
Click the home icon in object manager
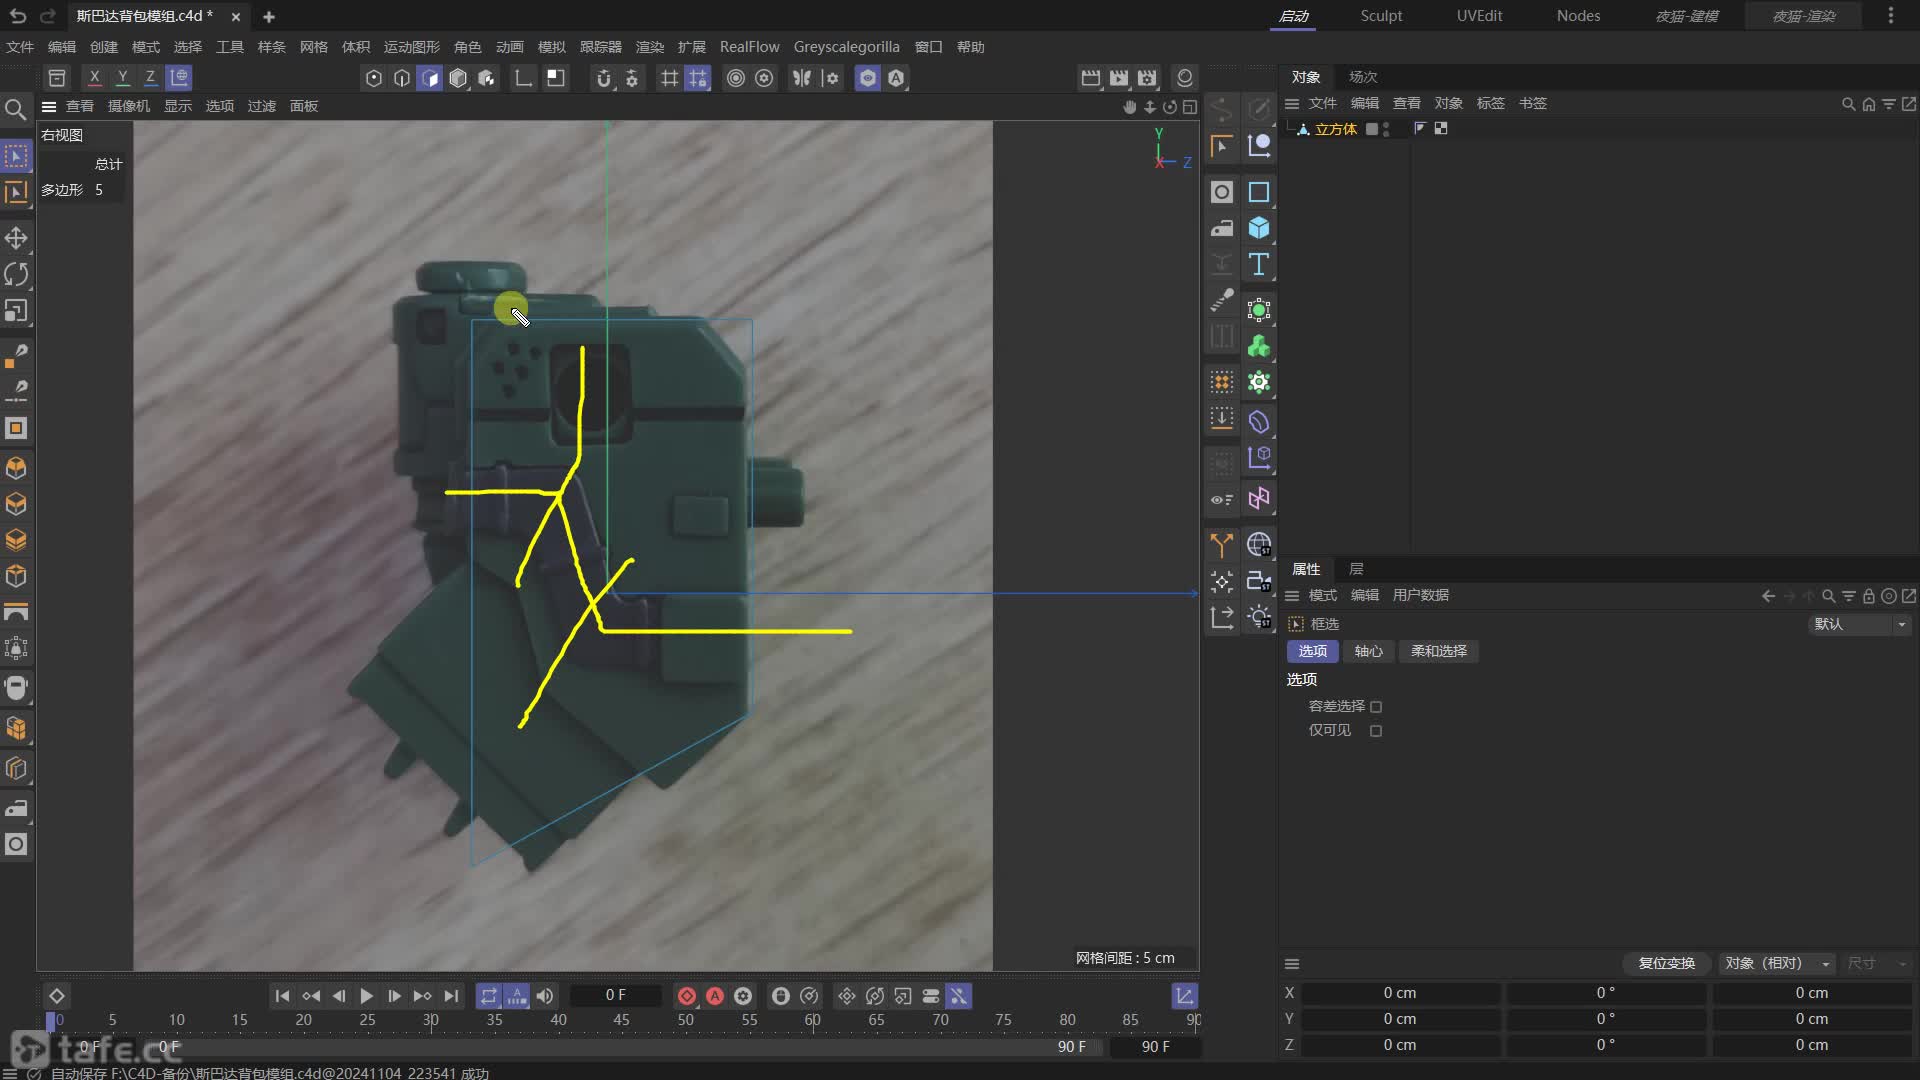click(x=1868, y=104)
